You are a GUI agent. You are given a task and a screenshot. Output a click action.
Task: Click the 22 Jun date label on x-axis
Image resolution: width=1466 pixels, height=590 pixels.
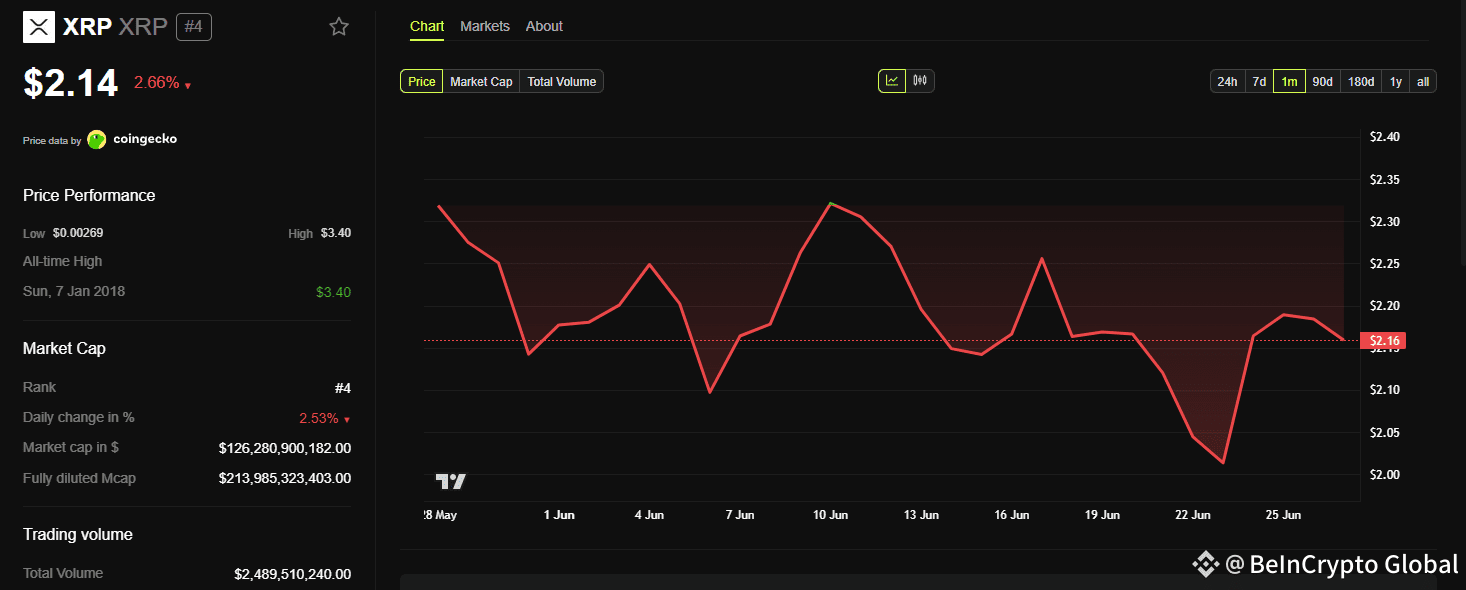[x=1193, y=515]
